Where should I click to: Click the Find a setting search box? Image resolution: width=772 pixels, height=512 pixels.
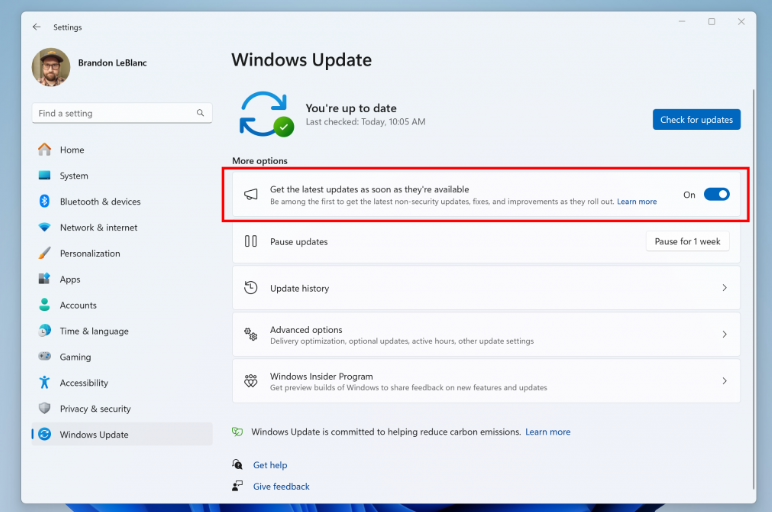(122, 113)
